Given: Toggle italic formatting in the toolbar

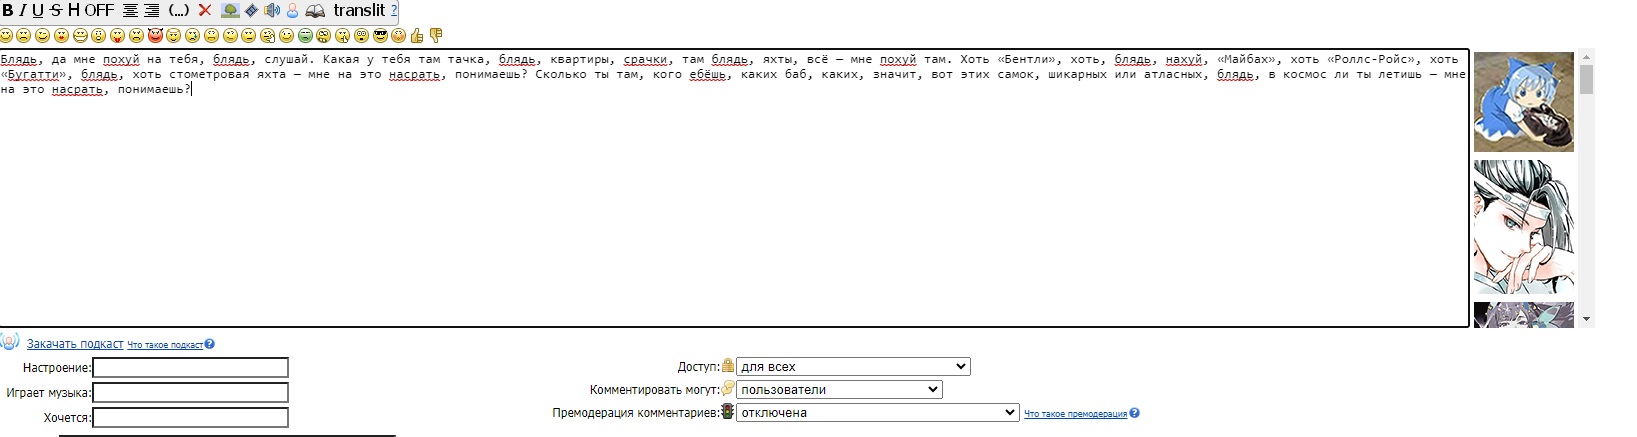Looking at the screenshot, I should coord(22,11).
